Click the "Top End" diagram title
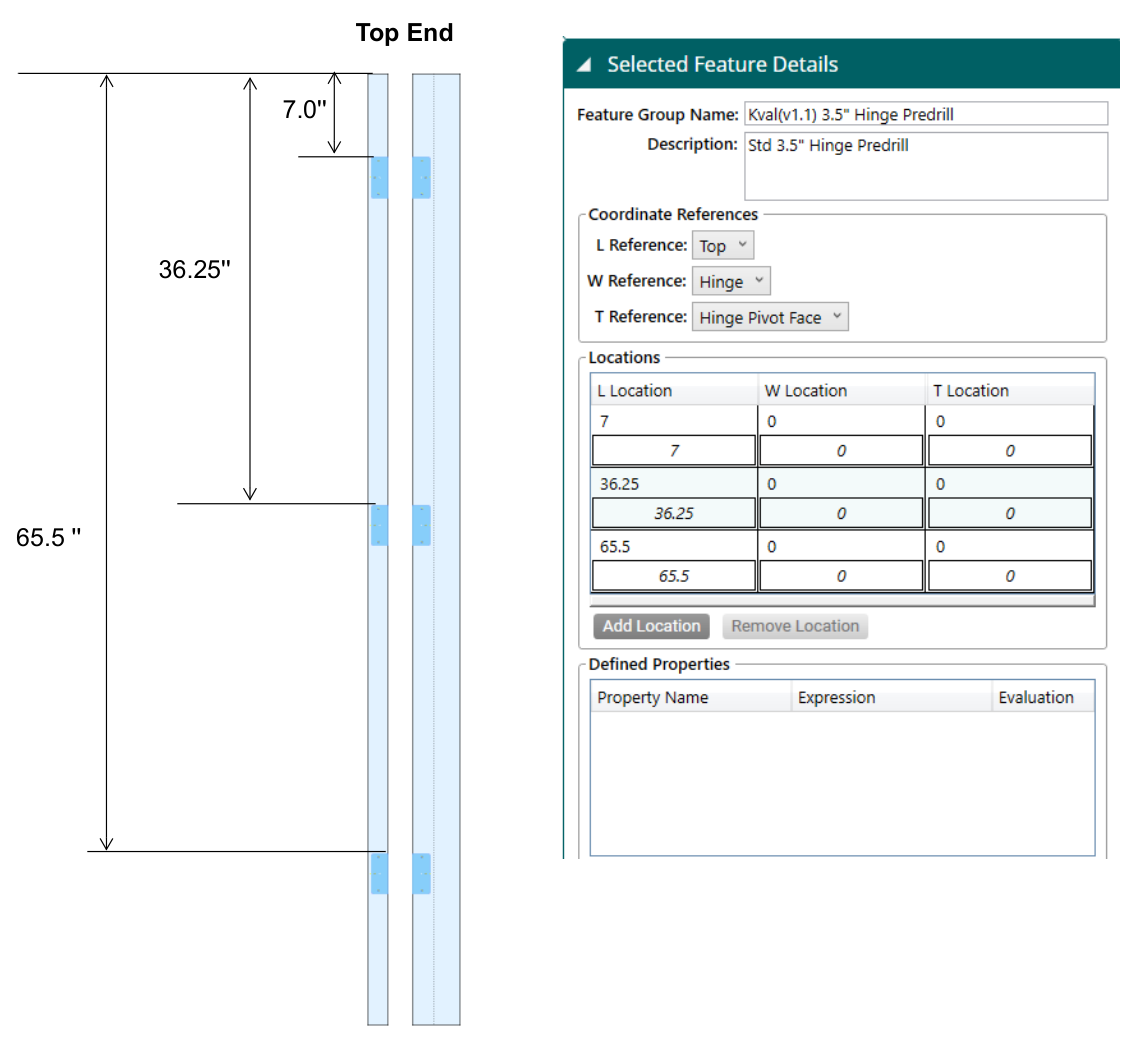 (404, 33)
